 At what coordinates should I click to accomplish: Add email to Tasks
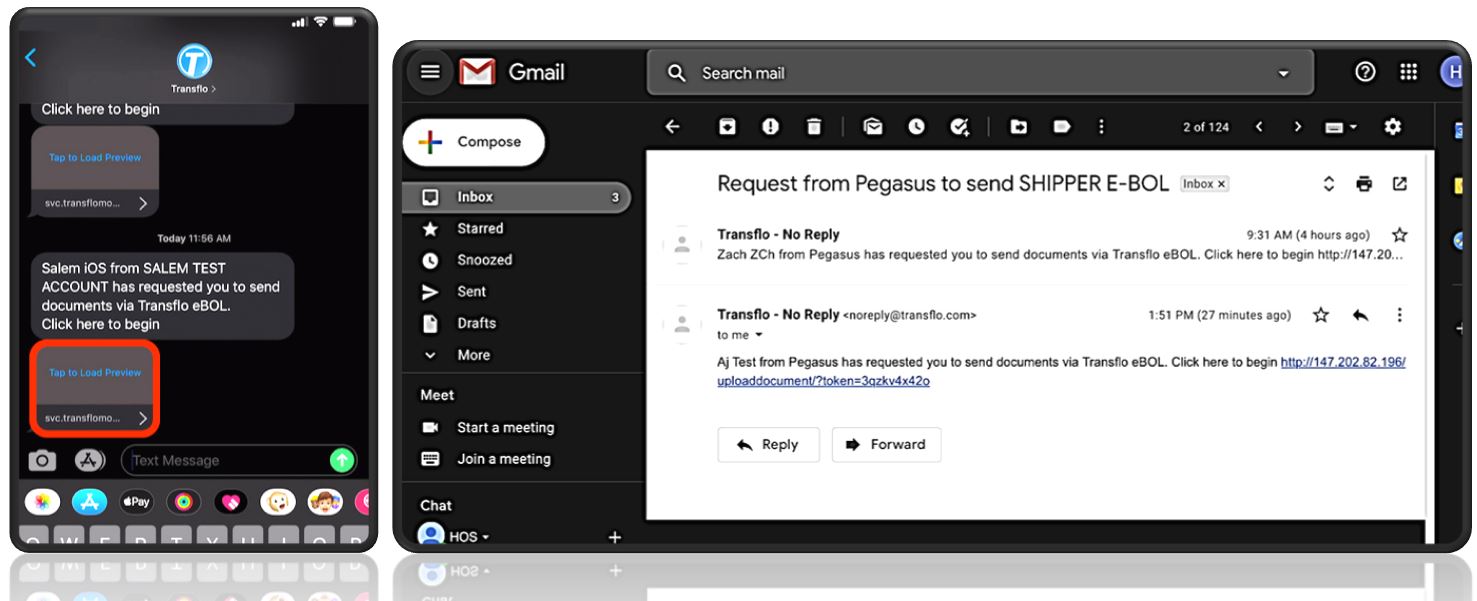[x=960, y=127]
